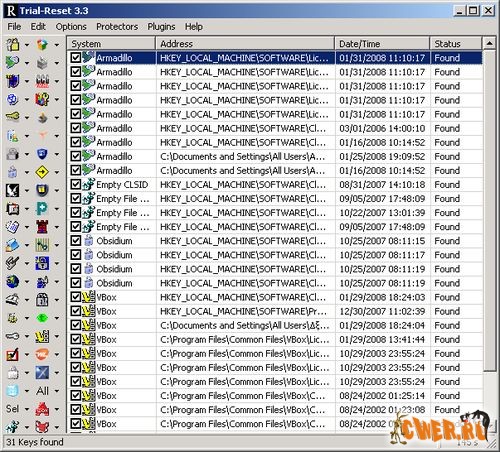
Task: Open dropdown arrow beside the yellow padlock icon
Action: point(27,45)
